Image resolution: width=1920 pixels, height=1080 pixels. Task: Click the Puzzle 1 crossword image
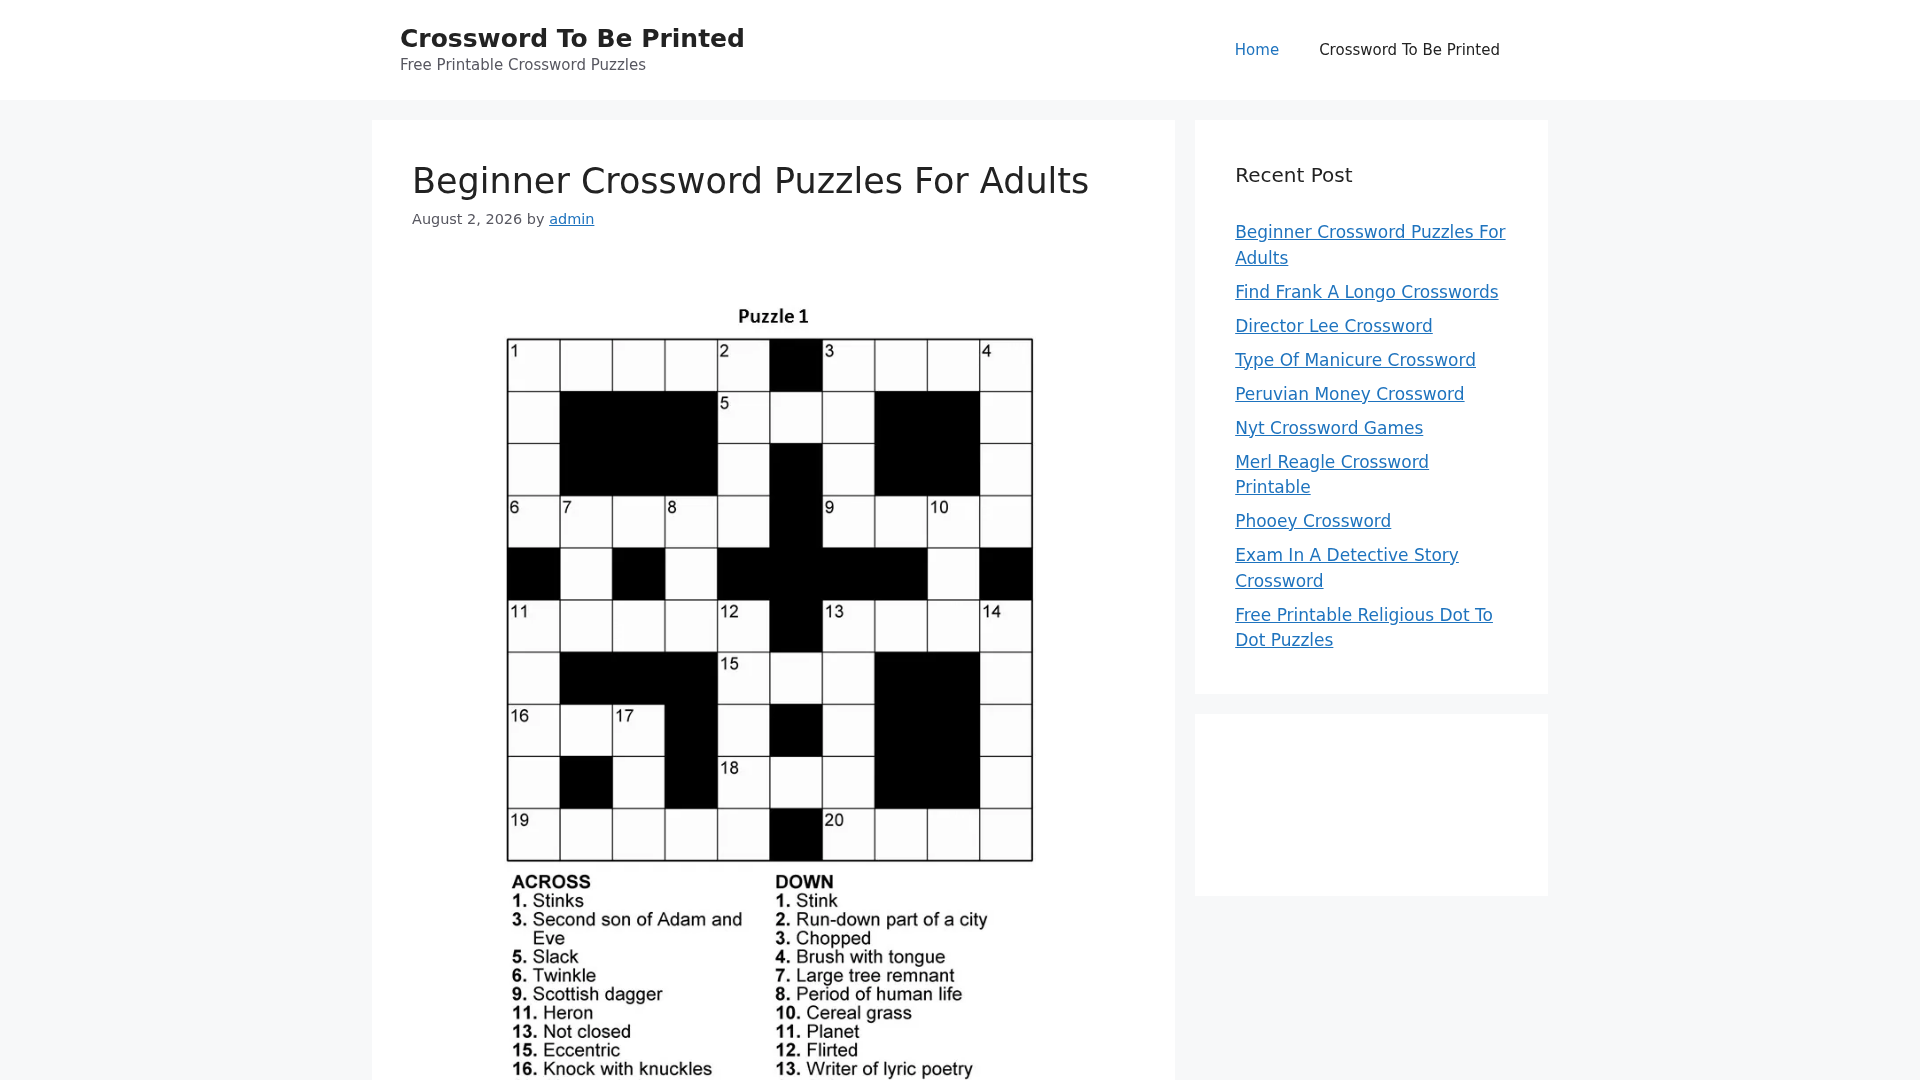772,690
